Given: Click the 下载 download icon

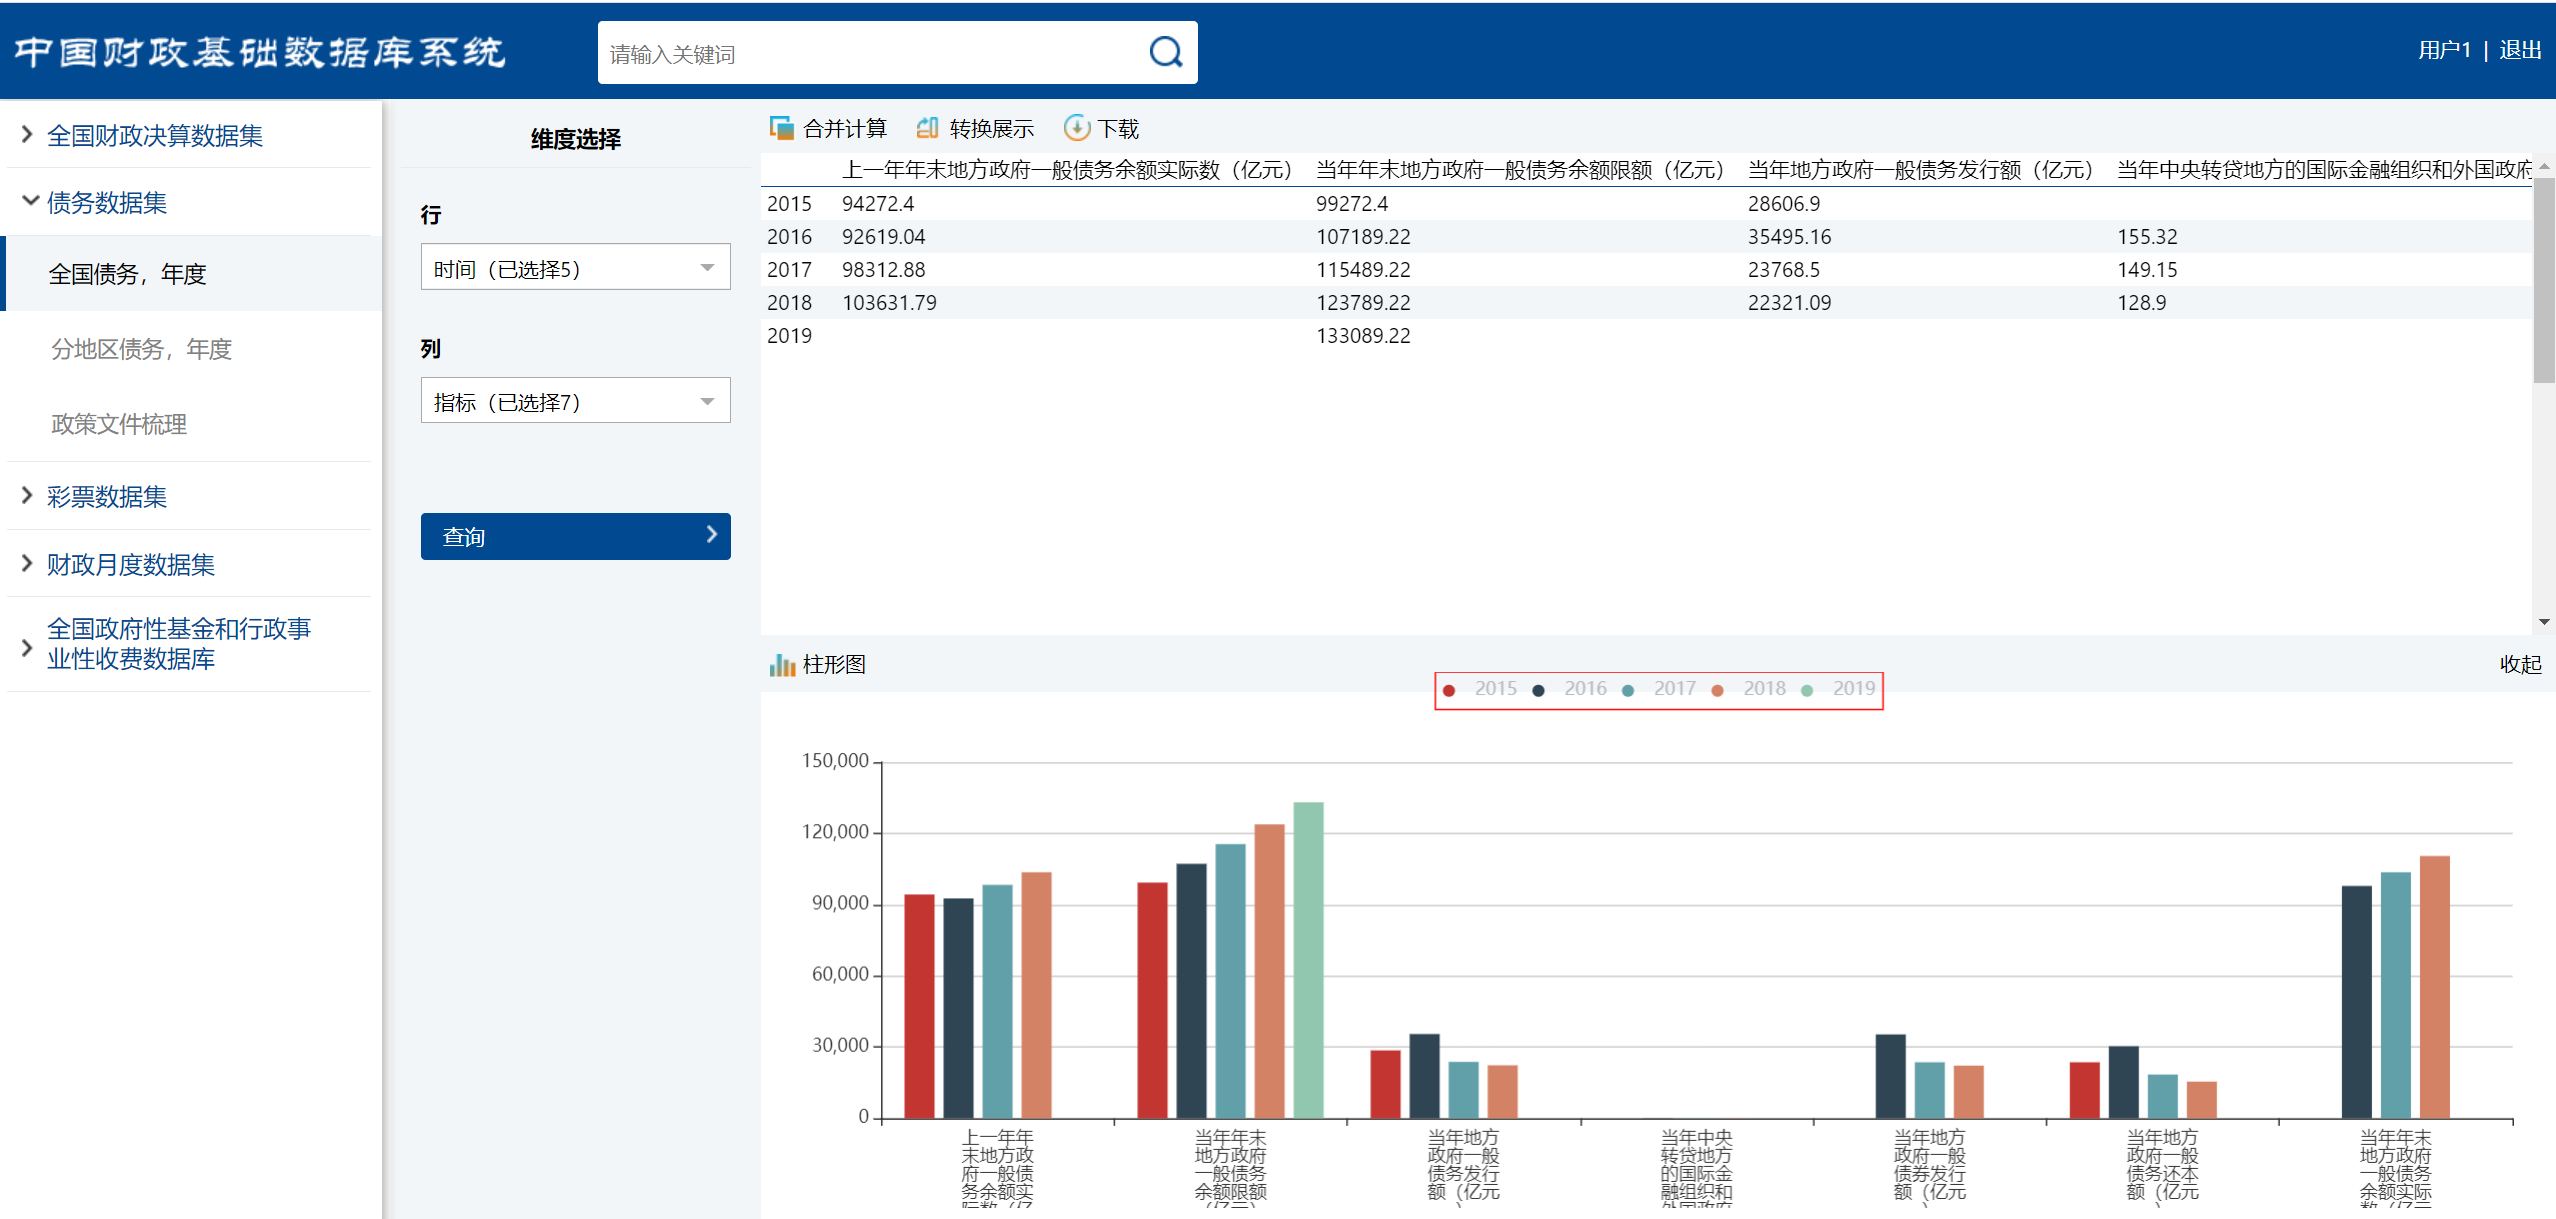Looking at the screenshot, I should pyautogui.click(x=1076, y=128).
